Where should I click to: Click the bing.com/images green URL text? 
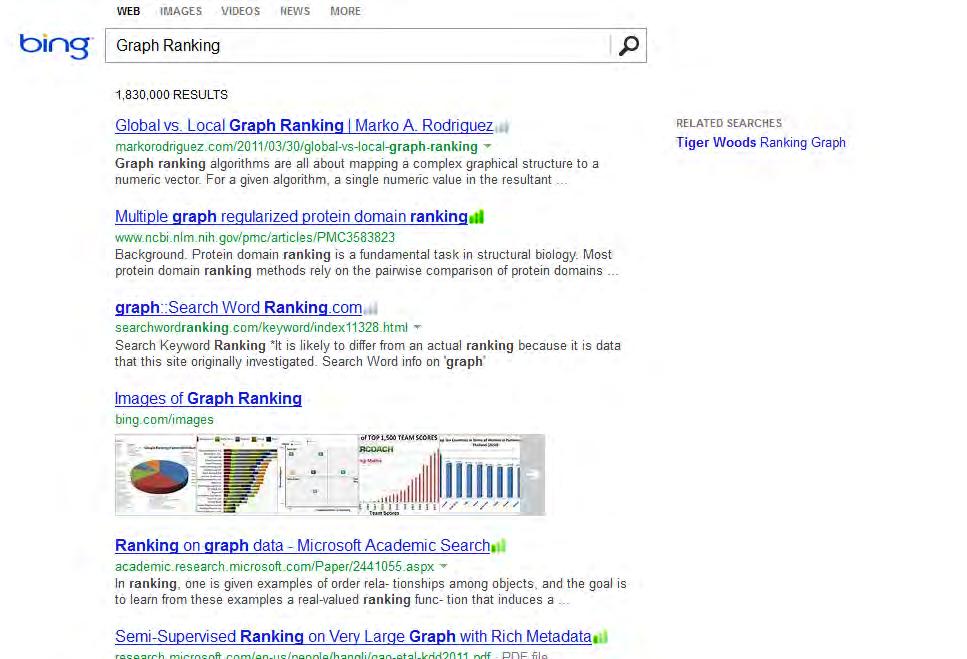click(x=164, y=420)
